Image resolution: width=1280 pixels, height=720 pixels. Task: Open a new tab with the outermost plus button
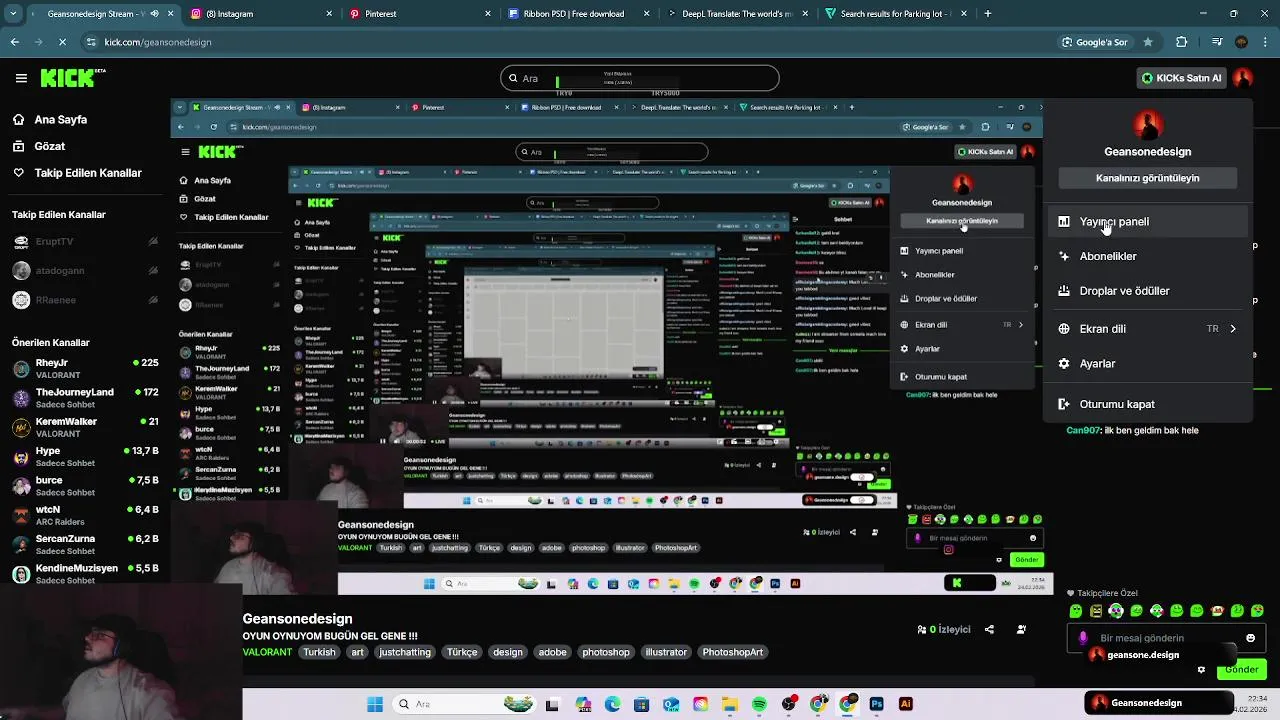click(x=988, y=14)
